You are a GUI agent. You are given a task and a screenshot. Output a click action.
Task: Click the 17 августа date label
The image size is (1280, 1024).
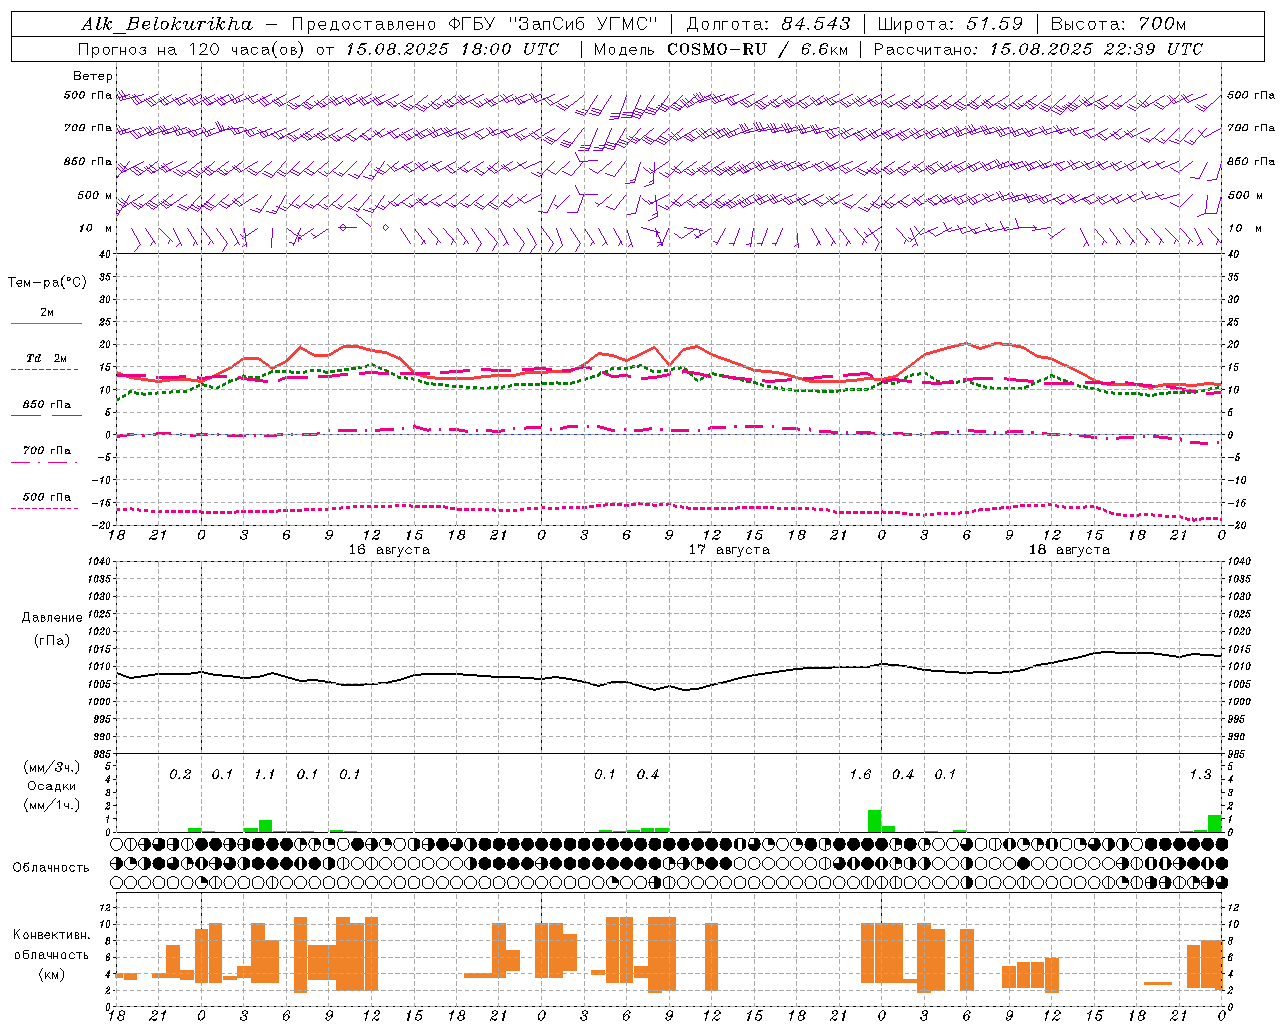pyautogui.click(x=728, y=550)
